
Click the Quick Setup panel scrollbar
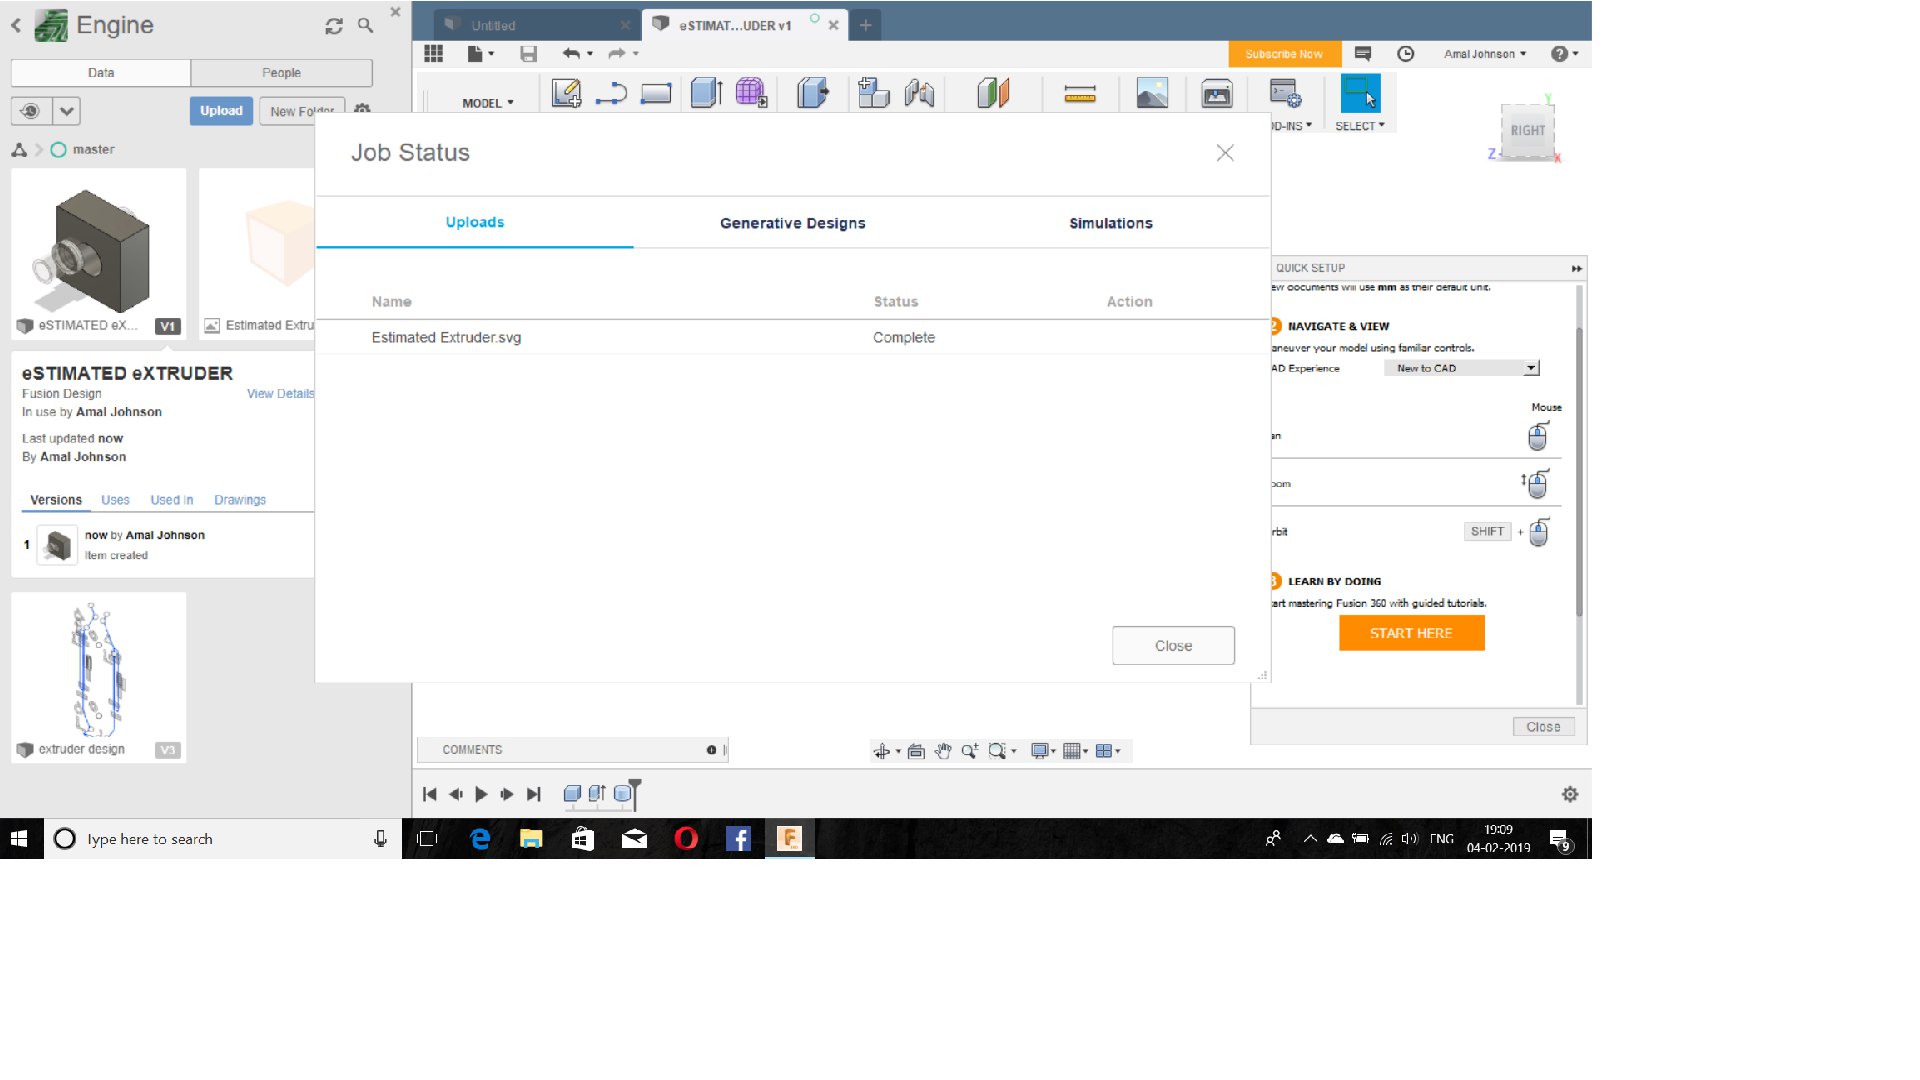click(x=1579, y=470)
